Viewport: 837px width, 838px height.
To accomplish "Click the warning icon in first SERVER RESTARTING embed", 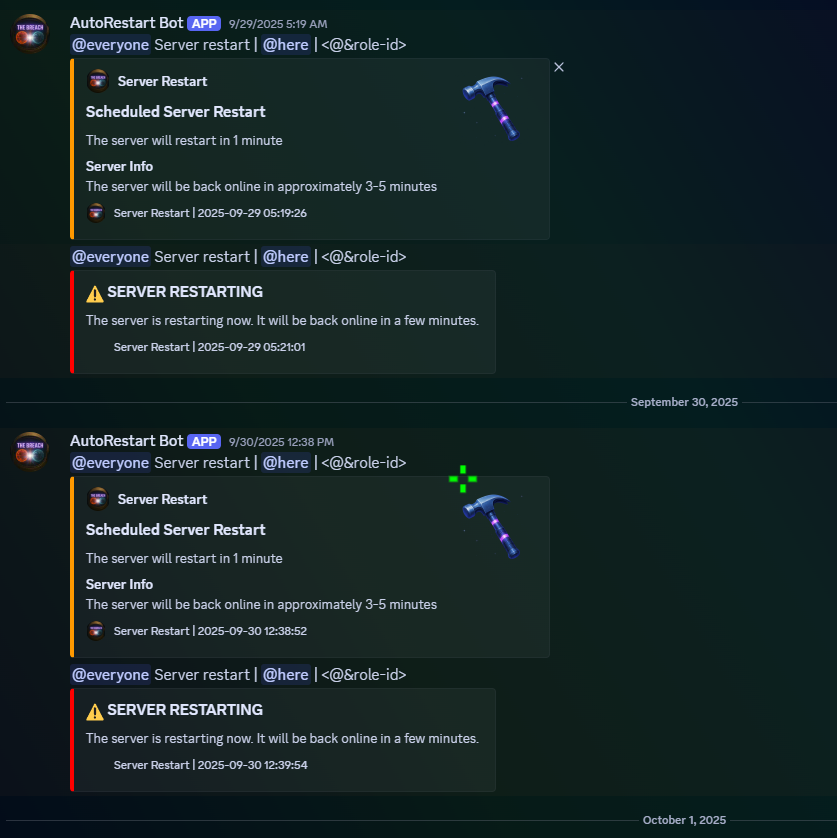I will coord(95,293).
